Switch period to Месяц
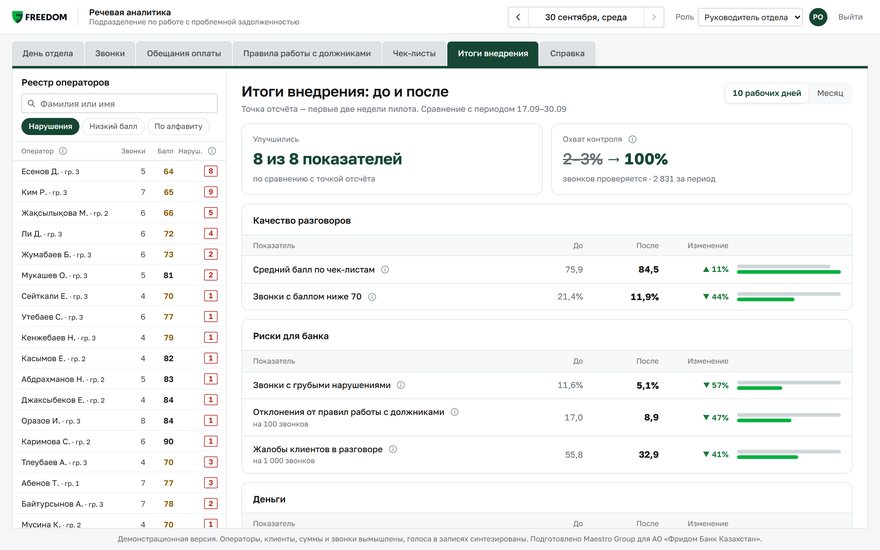Image resolution: width=880 pixels, height=550 pixels. click(830, 93)
